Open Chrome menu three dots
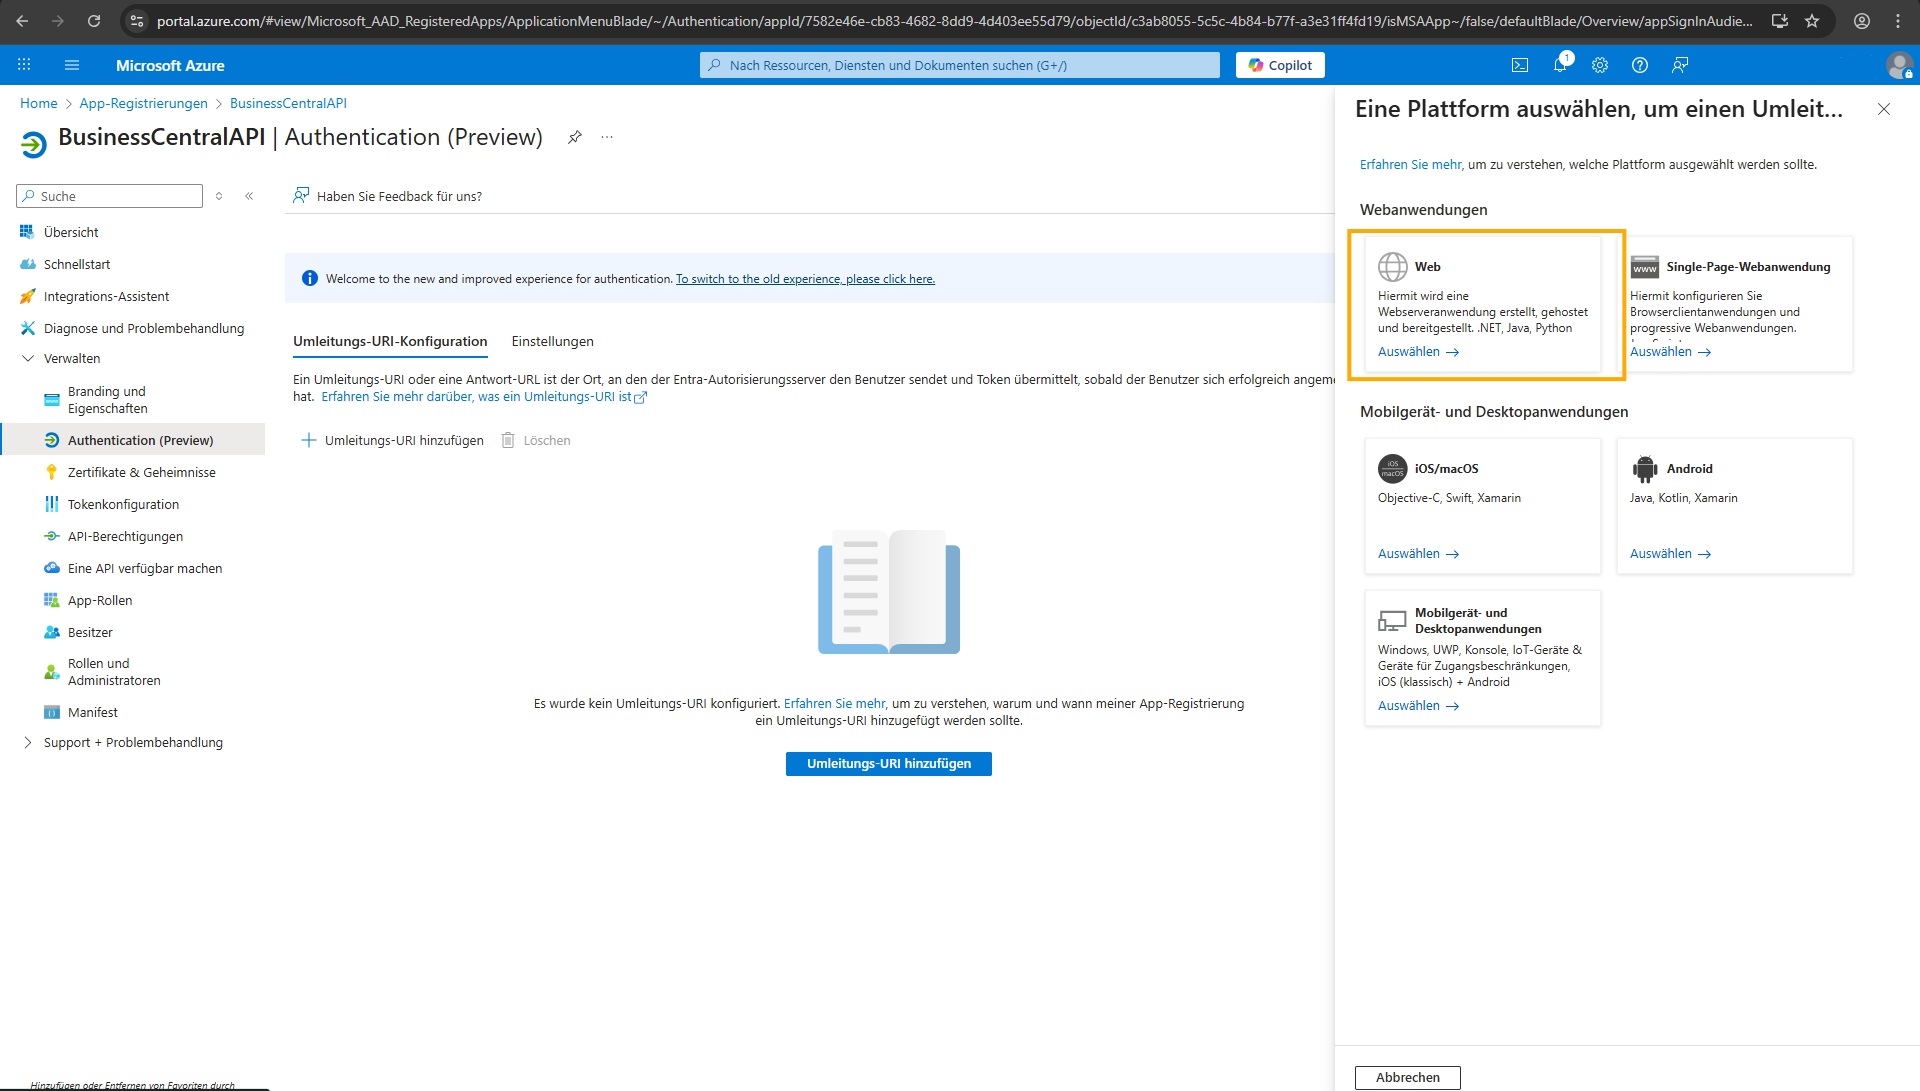Screen dimensions: 1920x1091 pos(1898,20)
